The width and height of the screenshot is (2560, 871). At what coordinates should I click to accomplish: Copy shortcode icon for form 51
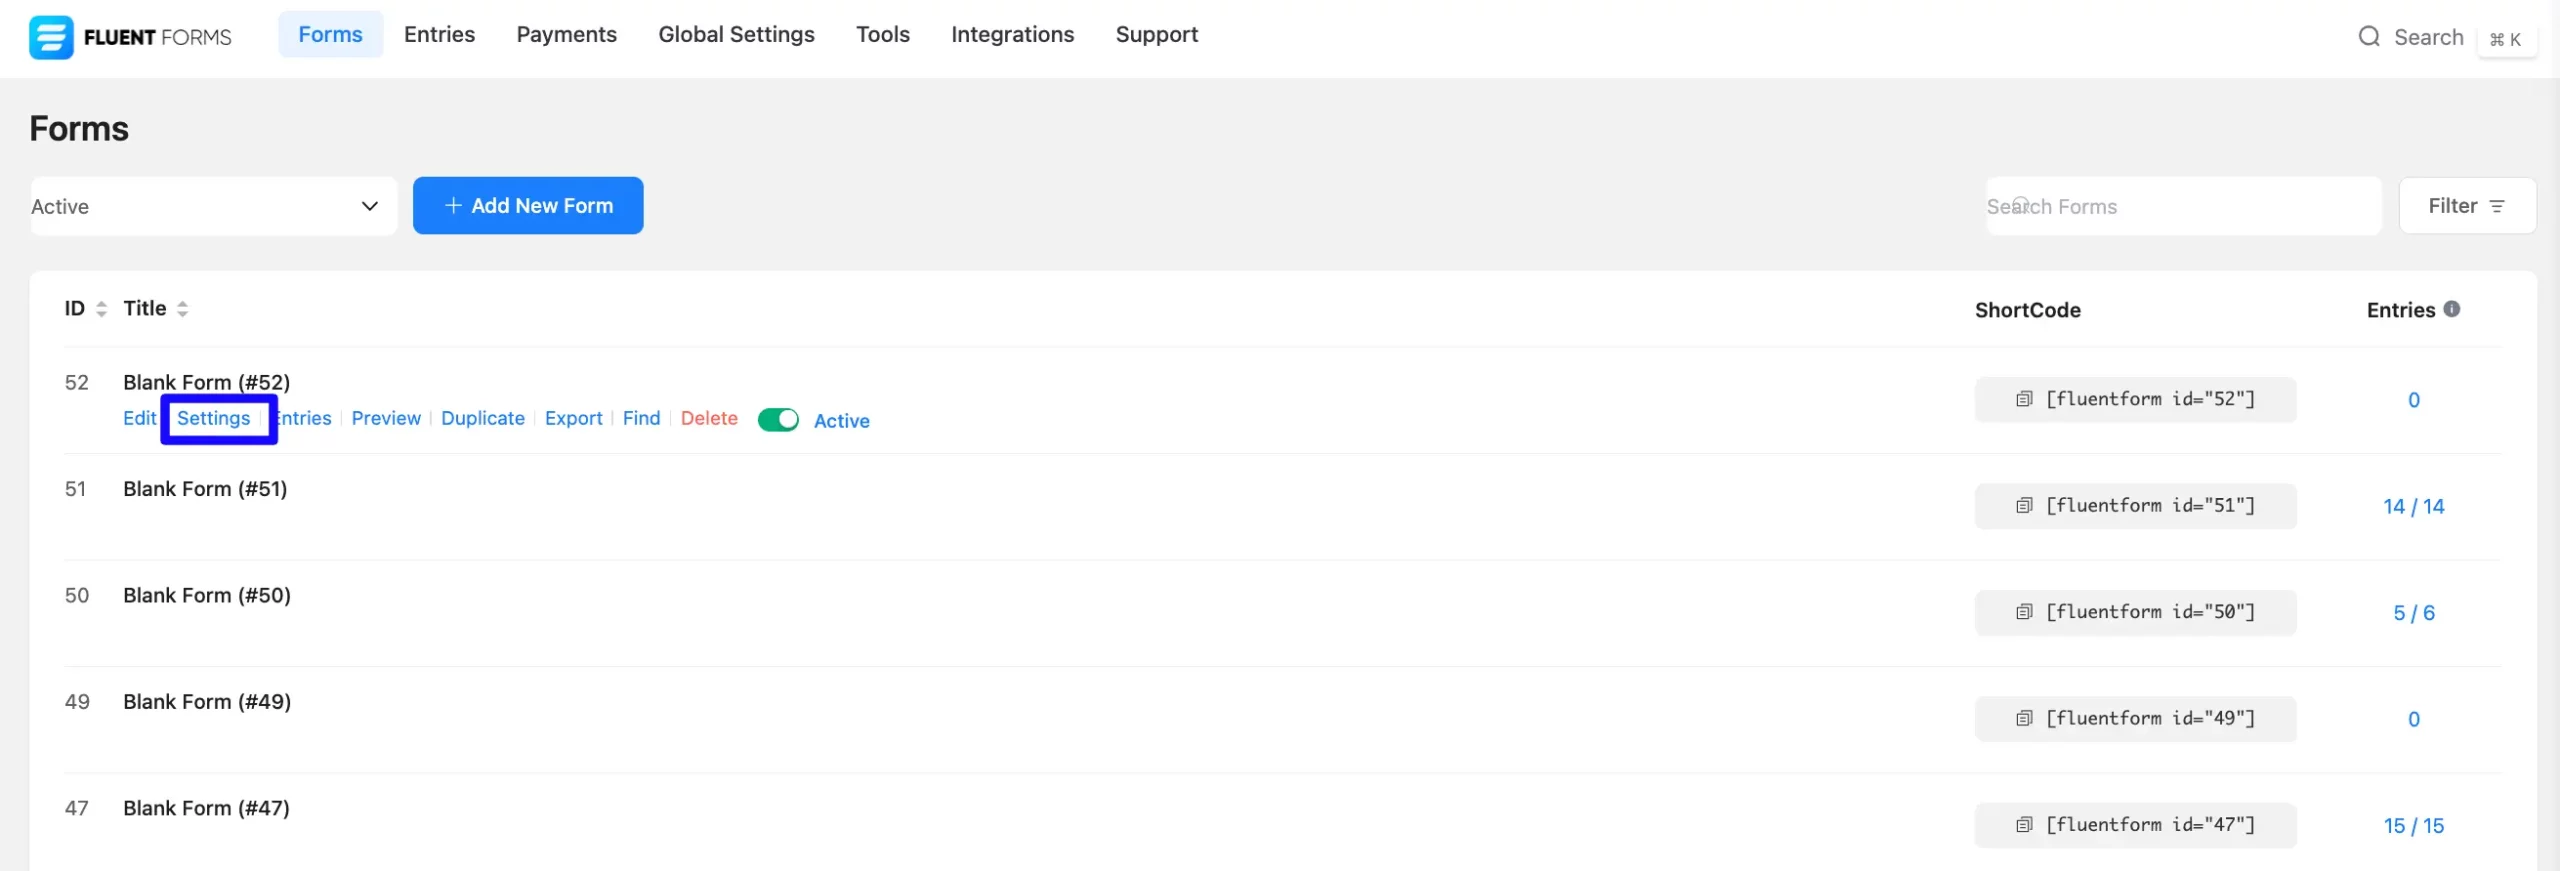pos(2024,506)
